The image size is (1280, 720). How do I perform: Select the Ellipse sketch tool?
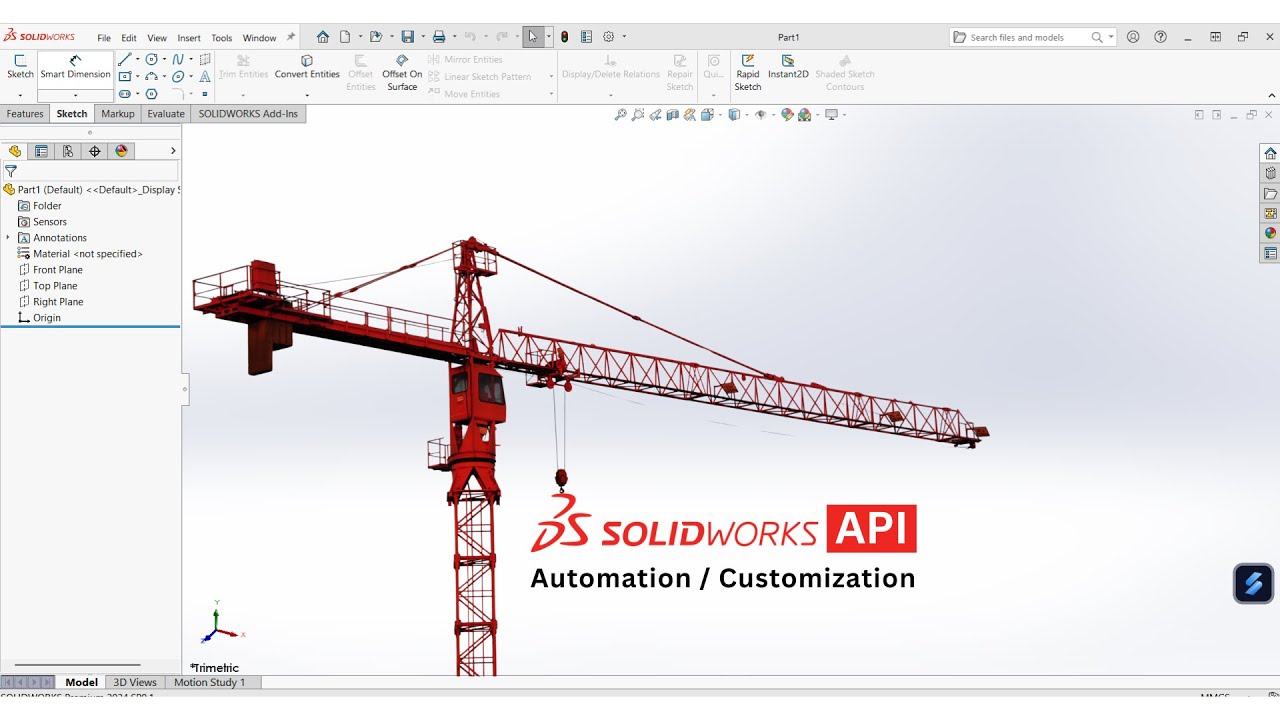click(178, 77)
